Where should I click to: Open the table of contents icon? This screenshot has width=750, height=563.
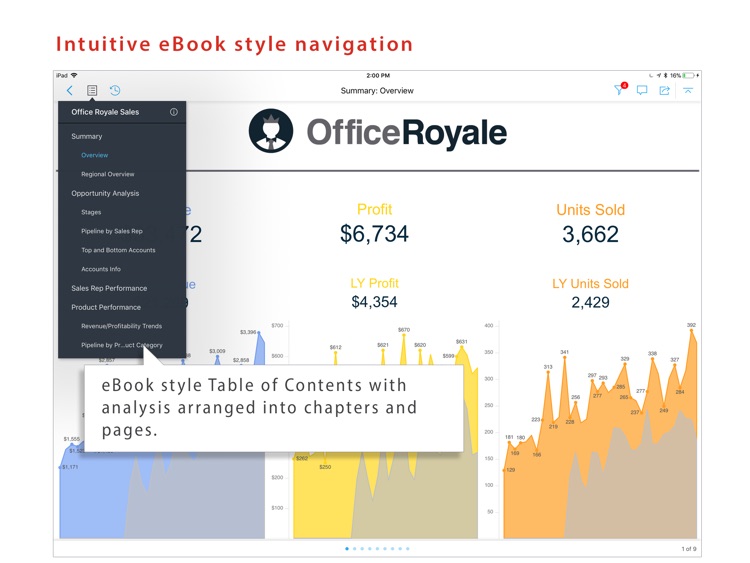point(92,90)
